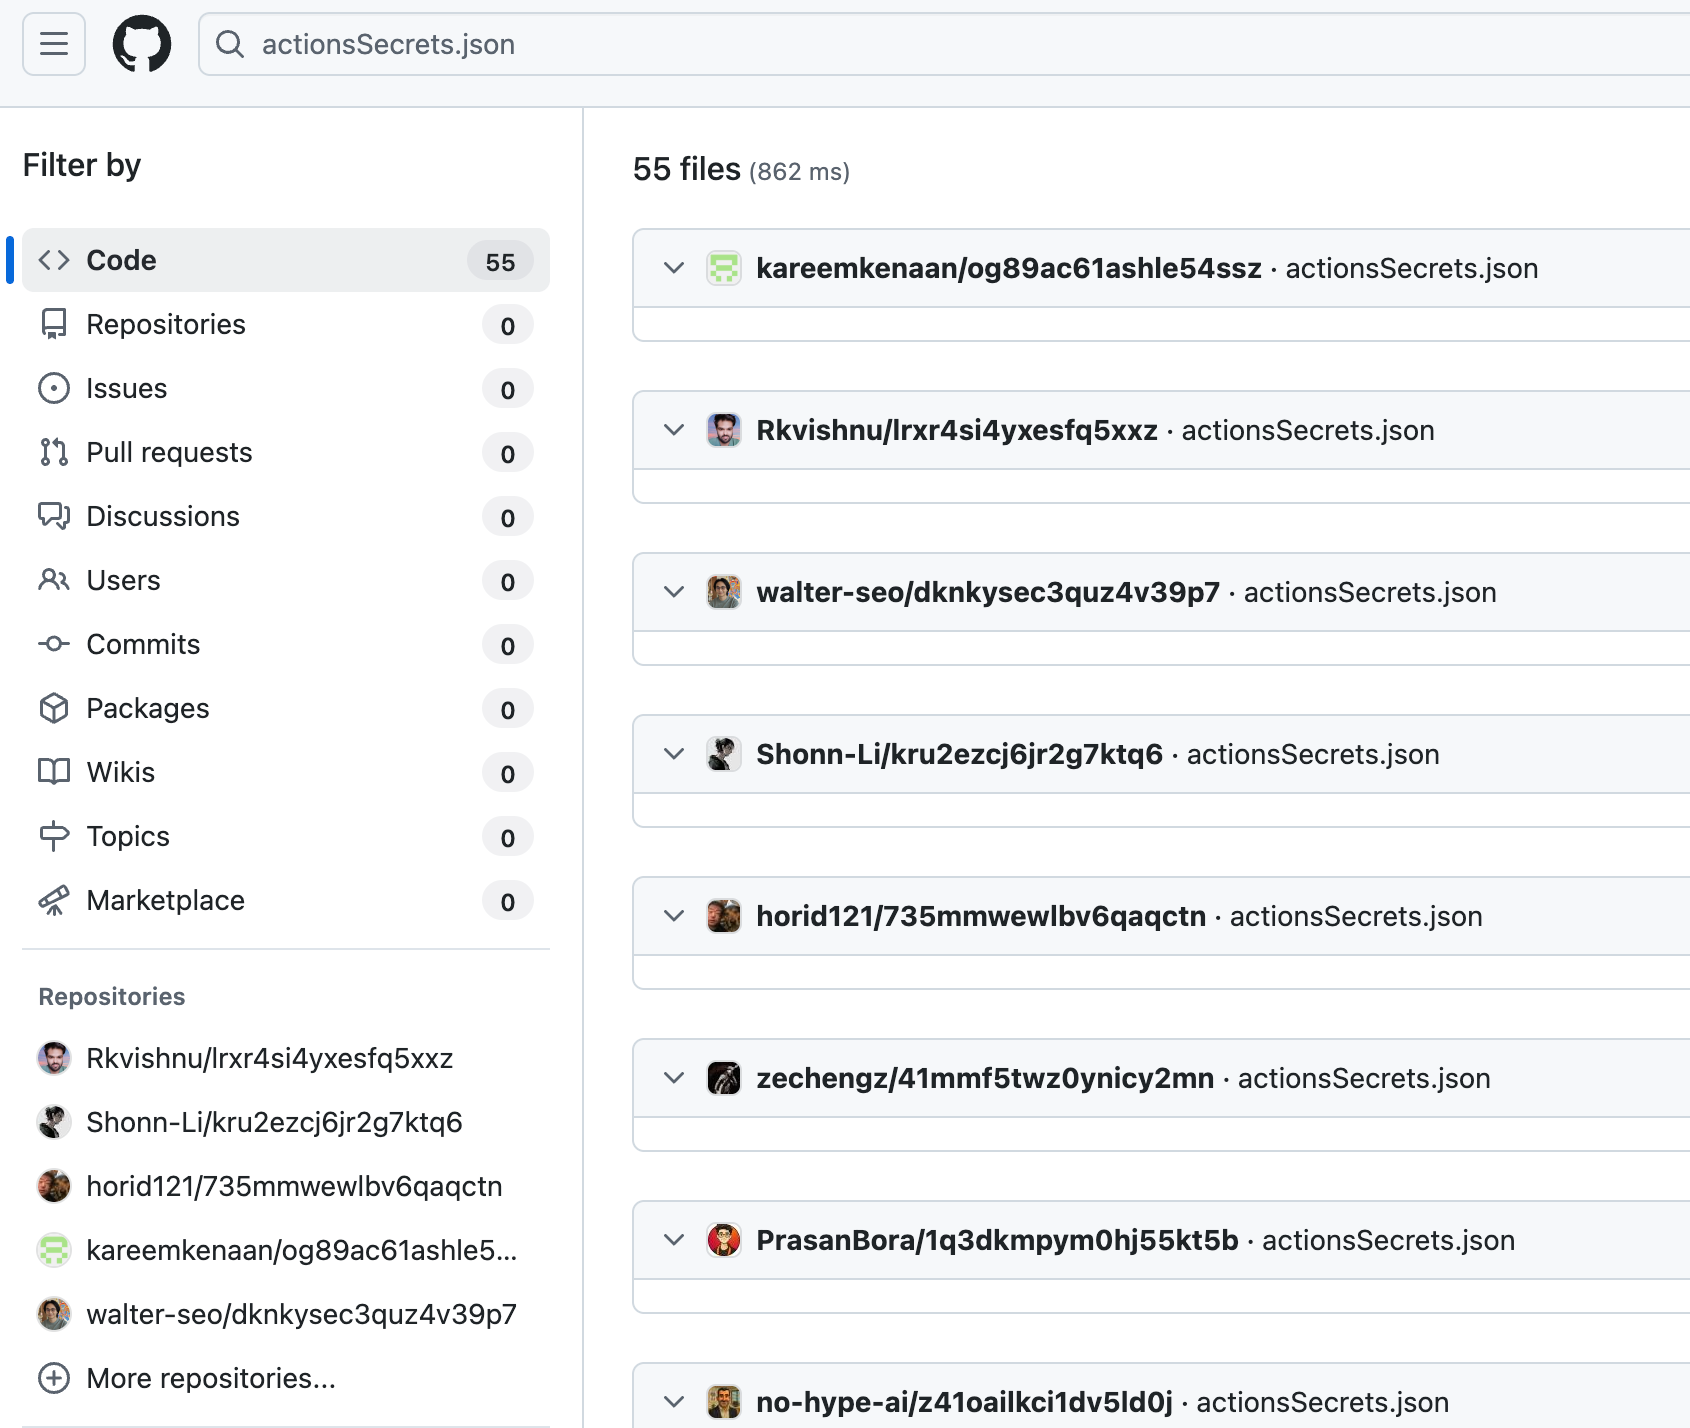Image resolution: width=1690 pixels, height=1428 pixels.
Task: Click the PrasanBora avatar icon
Action: pyautogui.click(x=723, y=1240)
